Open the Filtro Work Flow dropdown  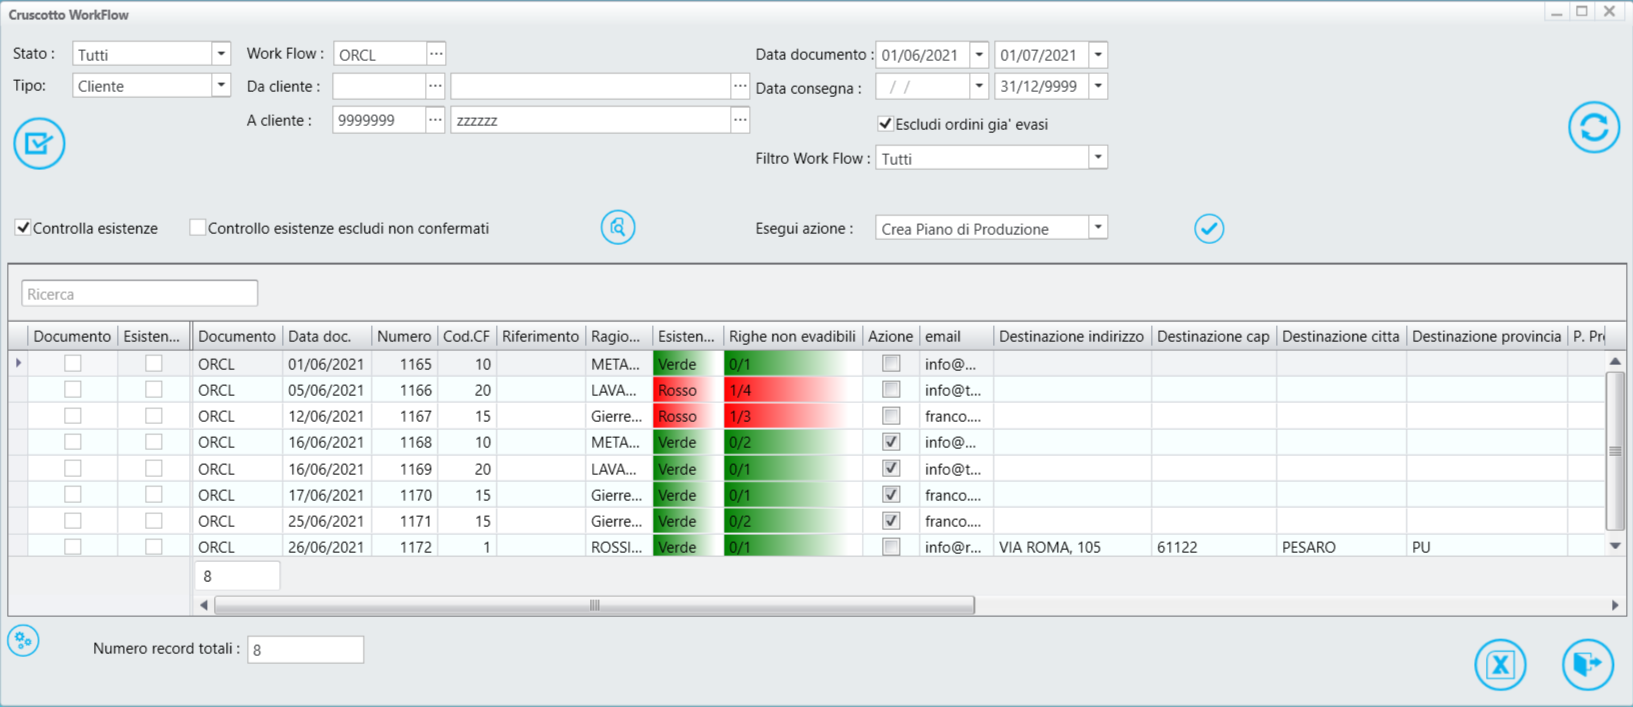(x=1097, y=158)
